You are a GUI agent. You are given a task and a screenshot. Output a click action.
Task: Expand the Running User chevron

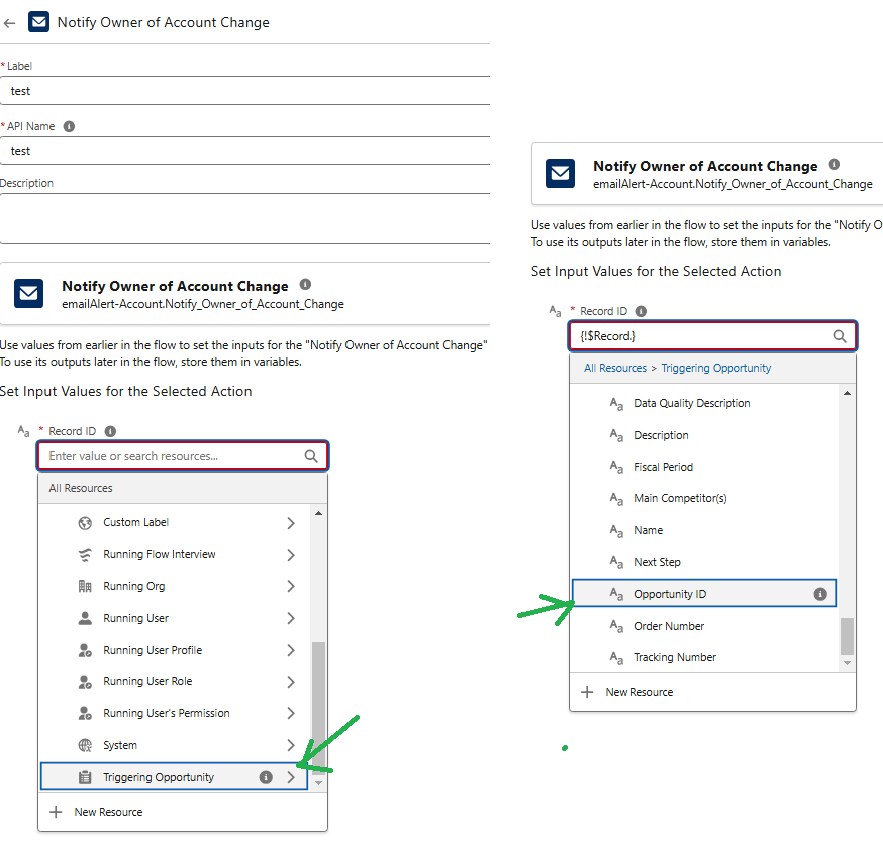(291, 618)
